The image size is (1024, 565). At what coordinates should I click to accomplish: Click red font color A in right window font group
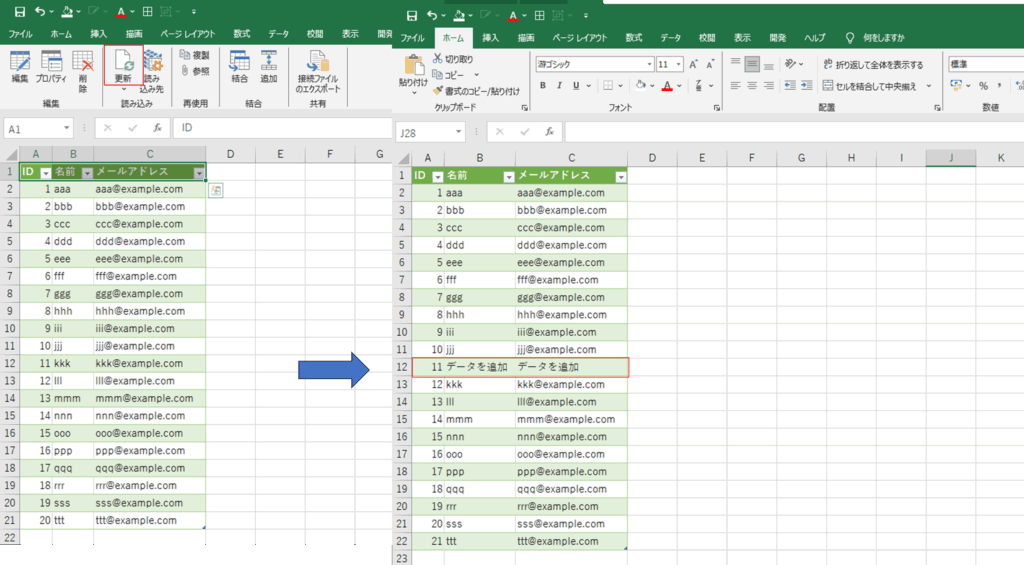coord(667,86)
